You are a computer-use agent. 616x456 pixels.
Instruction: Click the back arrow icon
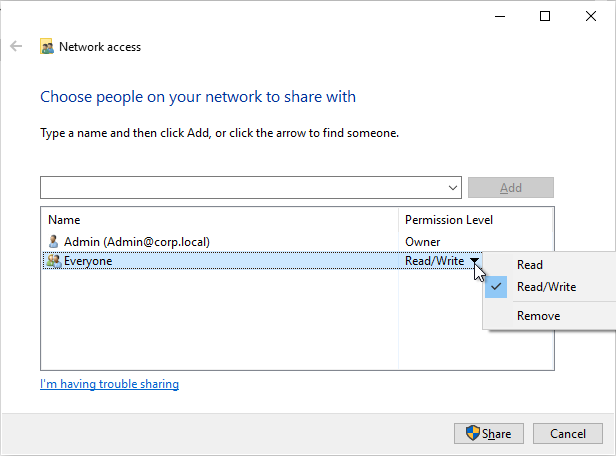(16, 46)
